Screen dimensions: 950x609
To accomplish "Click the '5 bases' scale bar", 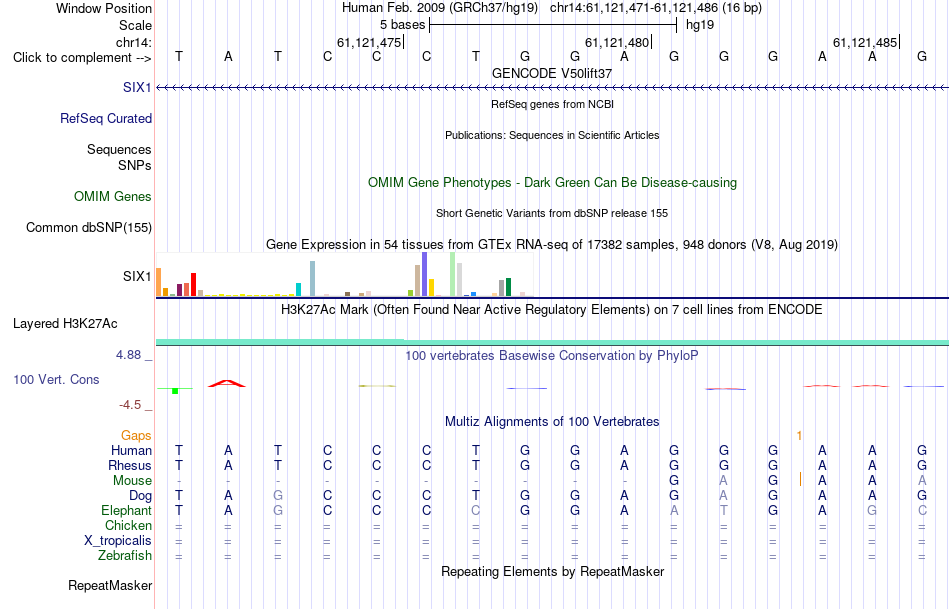I will [x=553, y=25].
